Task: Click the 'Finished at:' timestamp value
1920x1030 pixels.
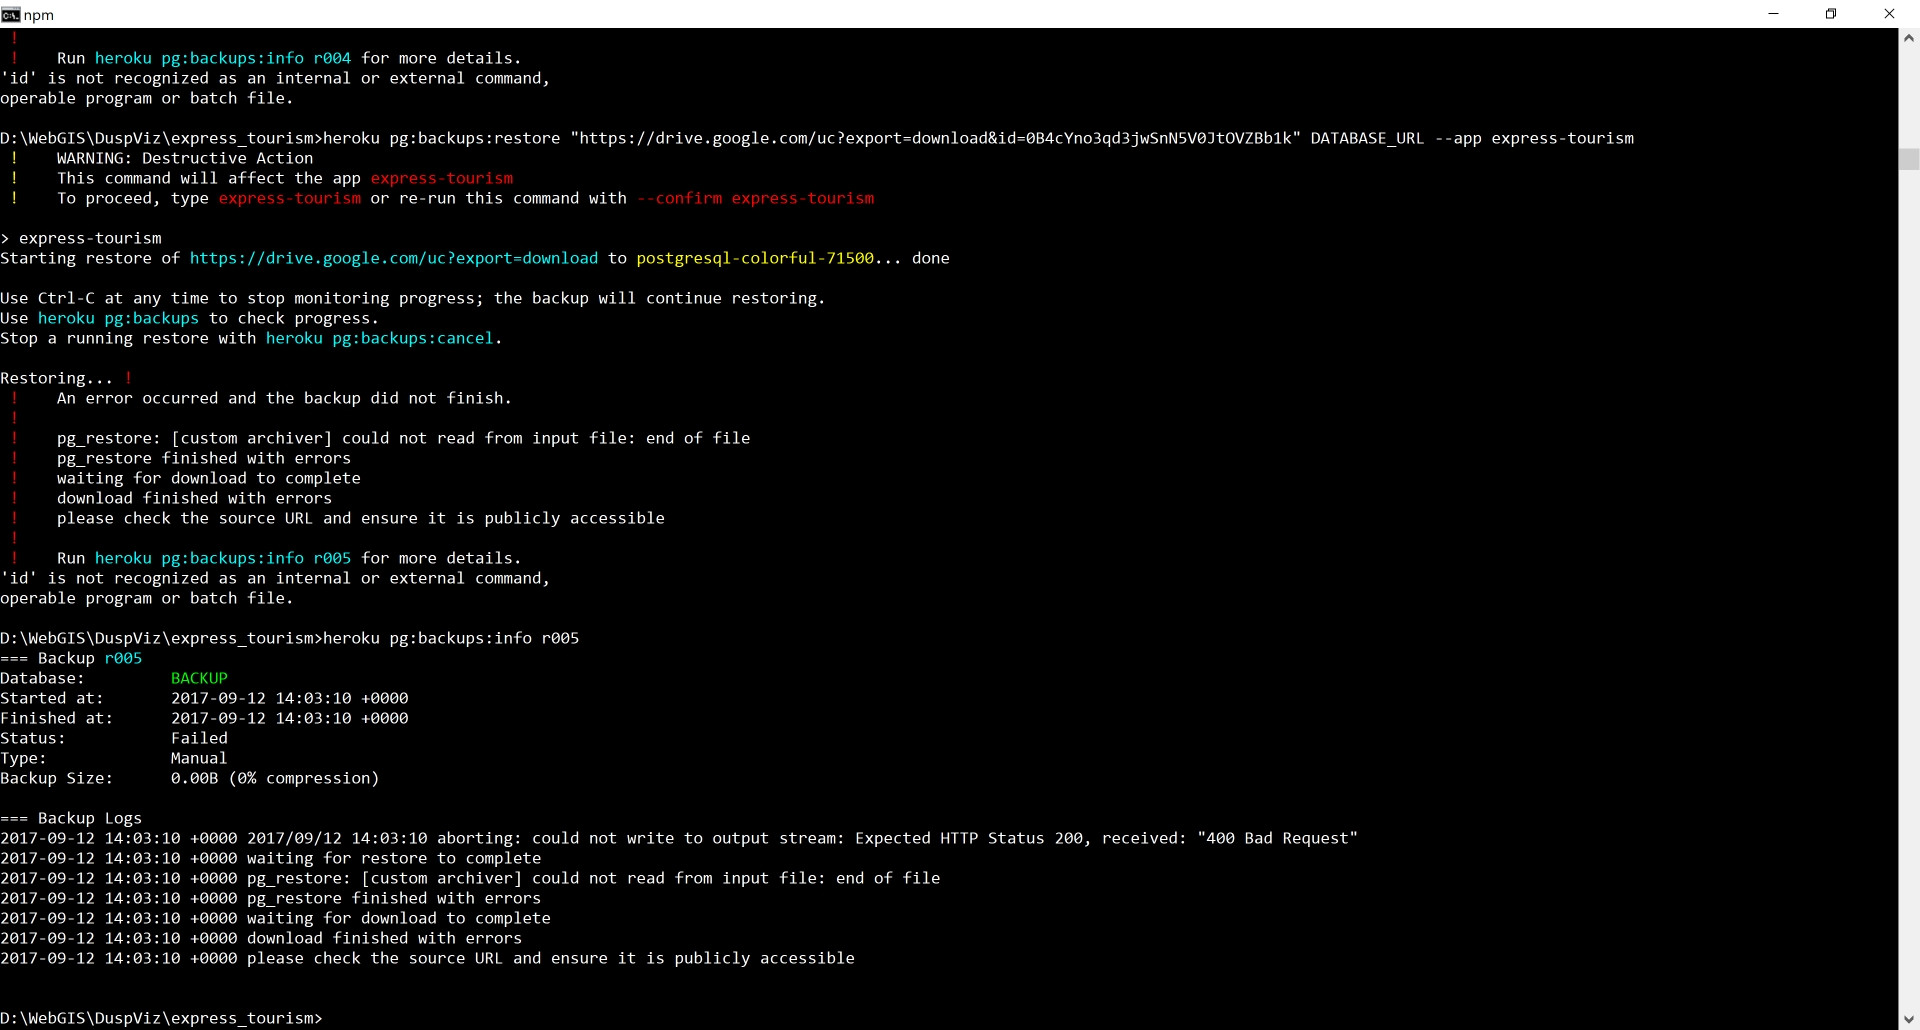Action: click(x=290, y=718)
